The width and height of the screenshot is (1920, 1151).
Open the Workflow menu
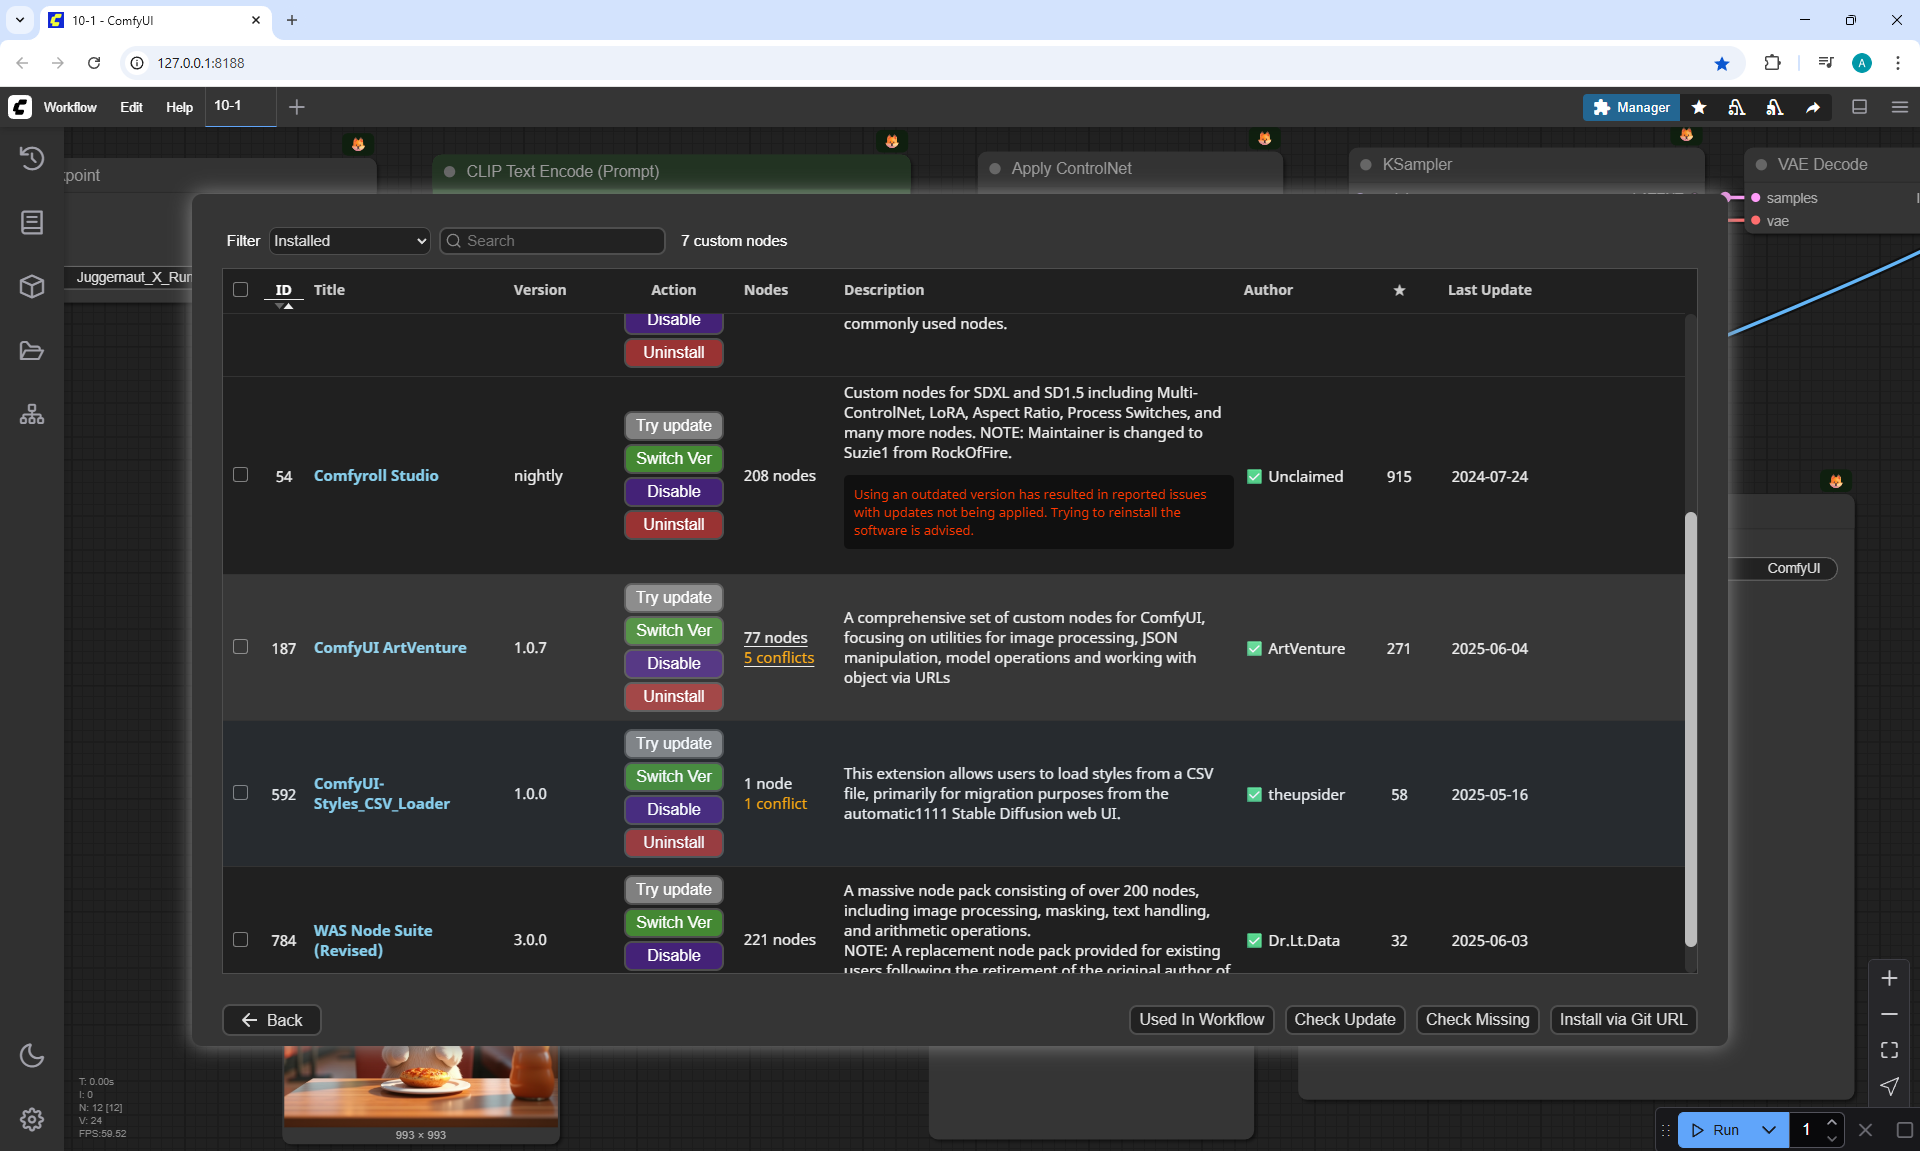(x=70, y=107)
